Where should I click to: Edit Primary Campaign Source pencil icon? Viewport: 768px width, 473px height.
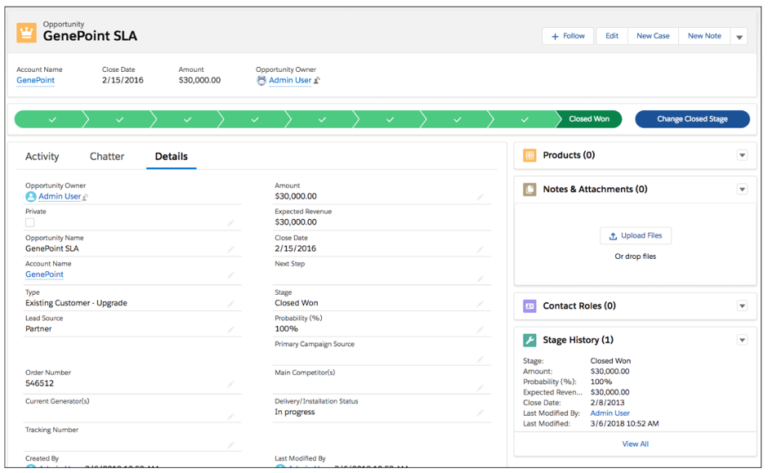click(x=480, y=359)
